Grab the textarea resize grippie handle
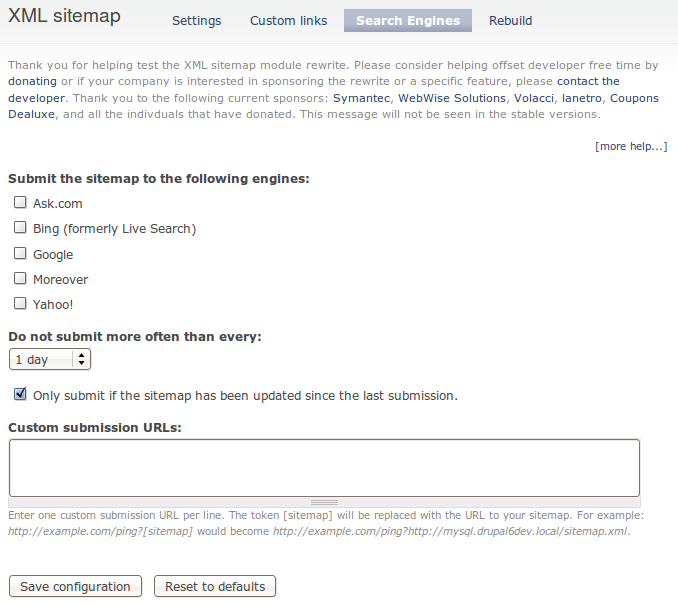This screenshot has height=605, width=678. coord(324,502)
